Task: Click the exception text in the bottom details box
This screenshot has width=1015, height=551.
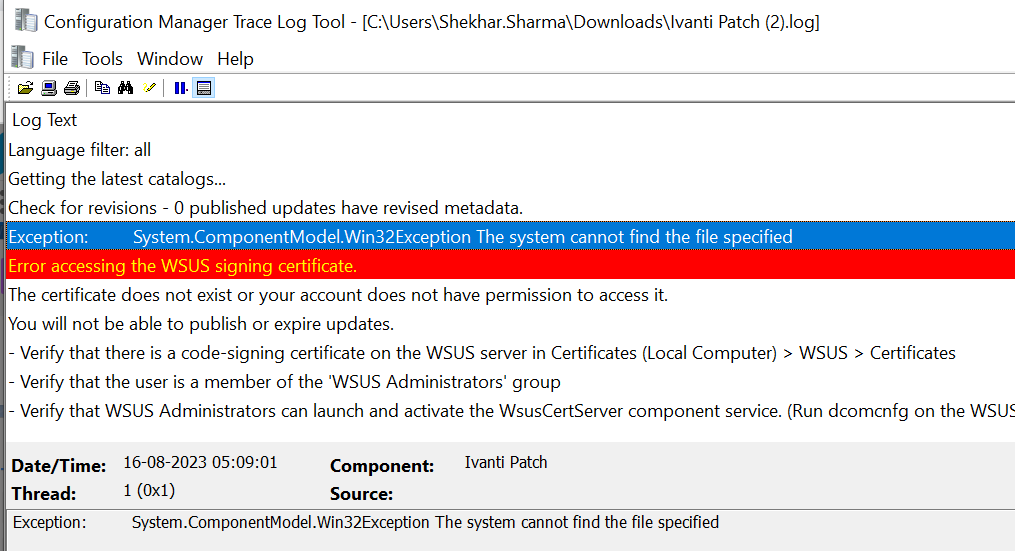Action: (x=425, y=522)
